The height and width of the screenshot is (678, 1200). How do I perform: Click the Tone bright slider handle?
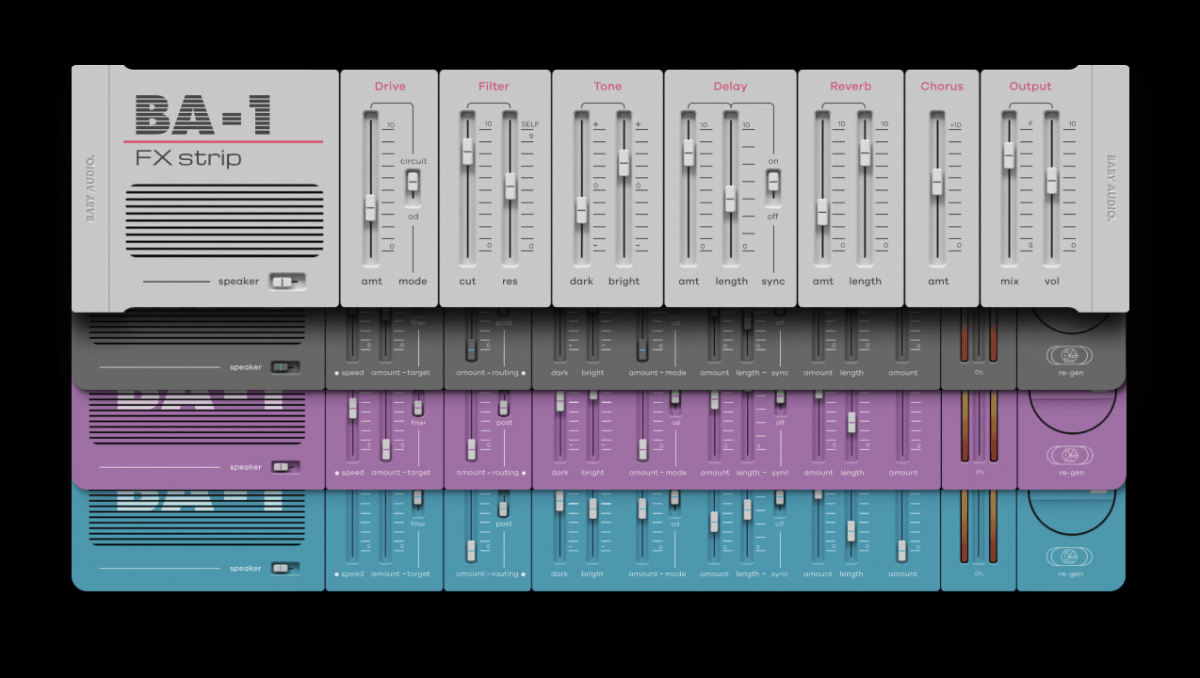click(x=623, y=162)
